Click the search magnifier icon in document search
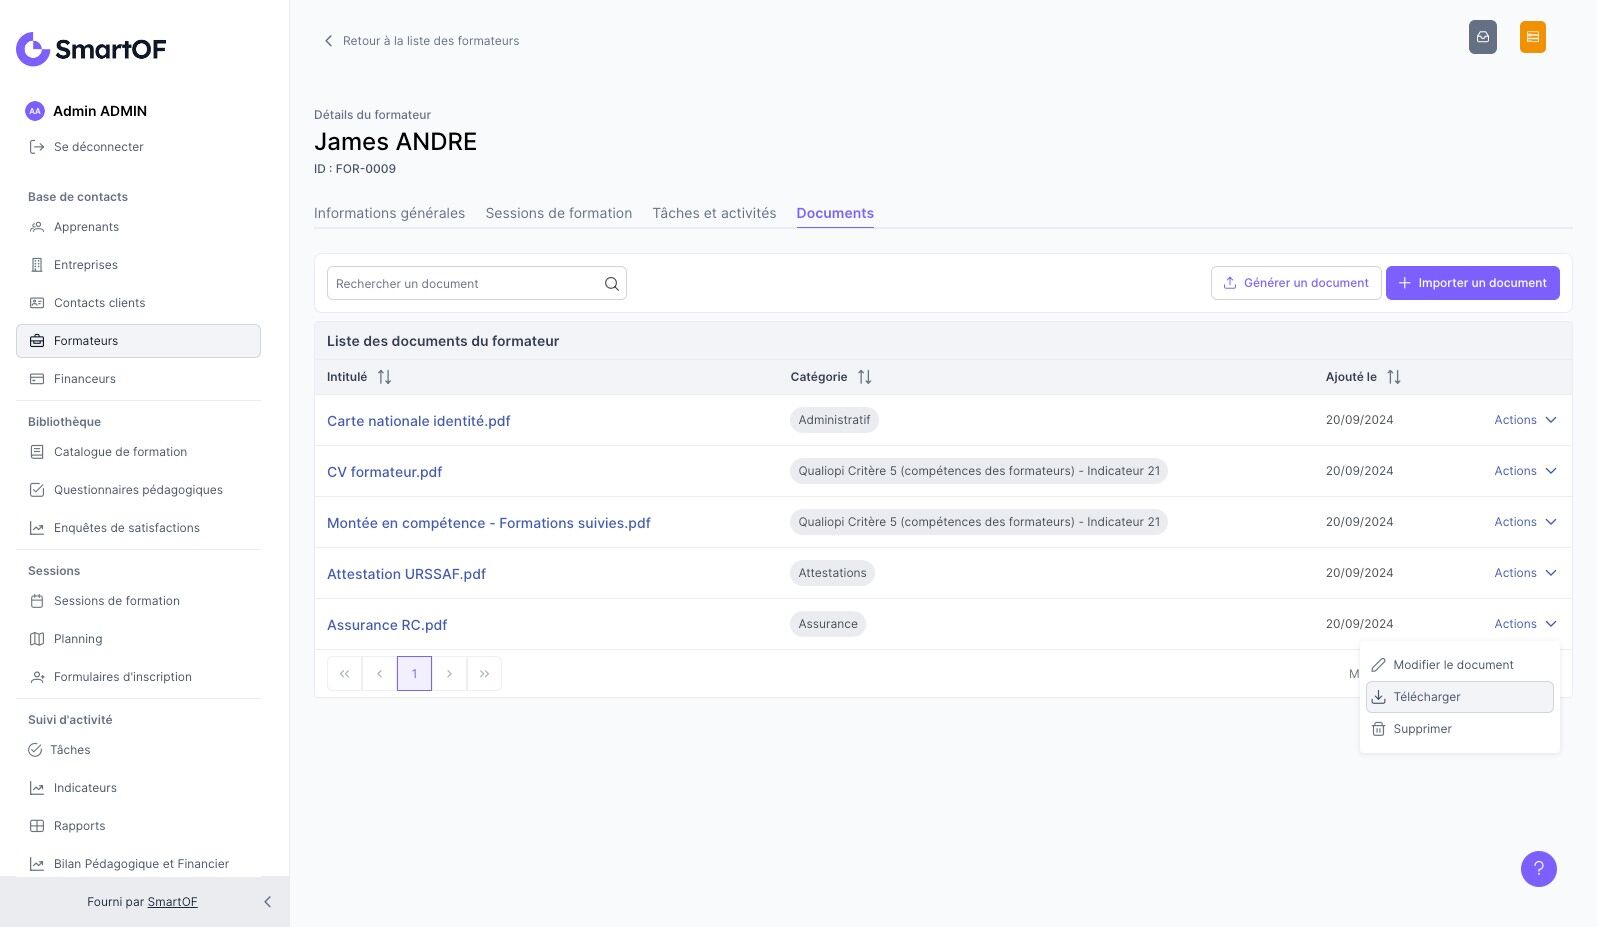 pos(611,284)
